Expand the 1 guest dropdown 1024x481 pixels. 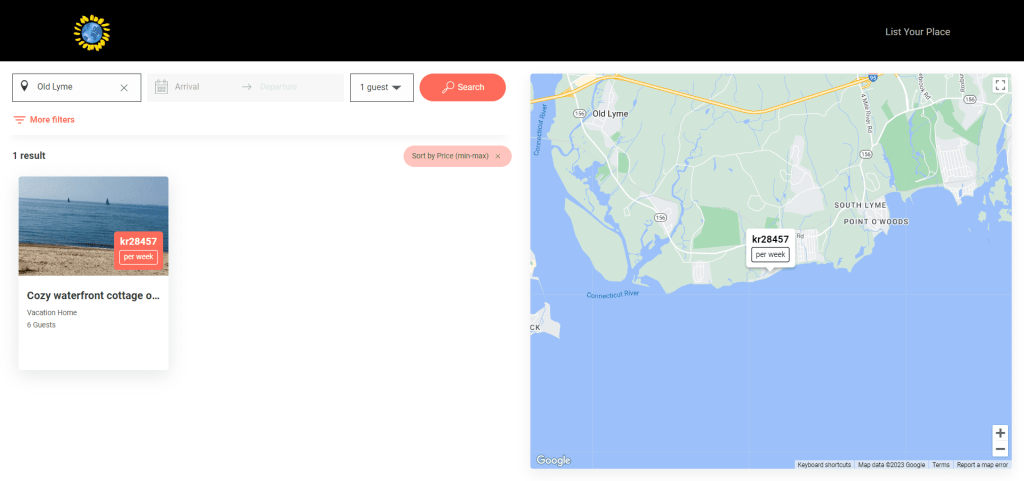coord(382,87)
